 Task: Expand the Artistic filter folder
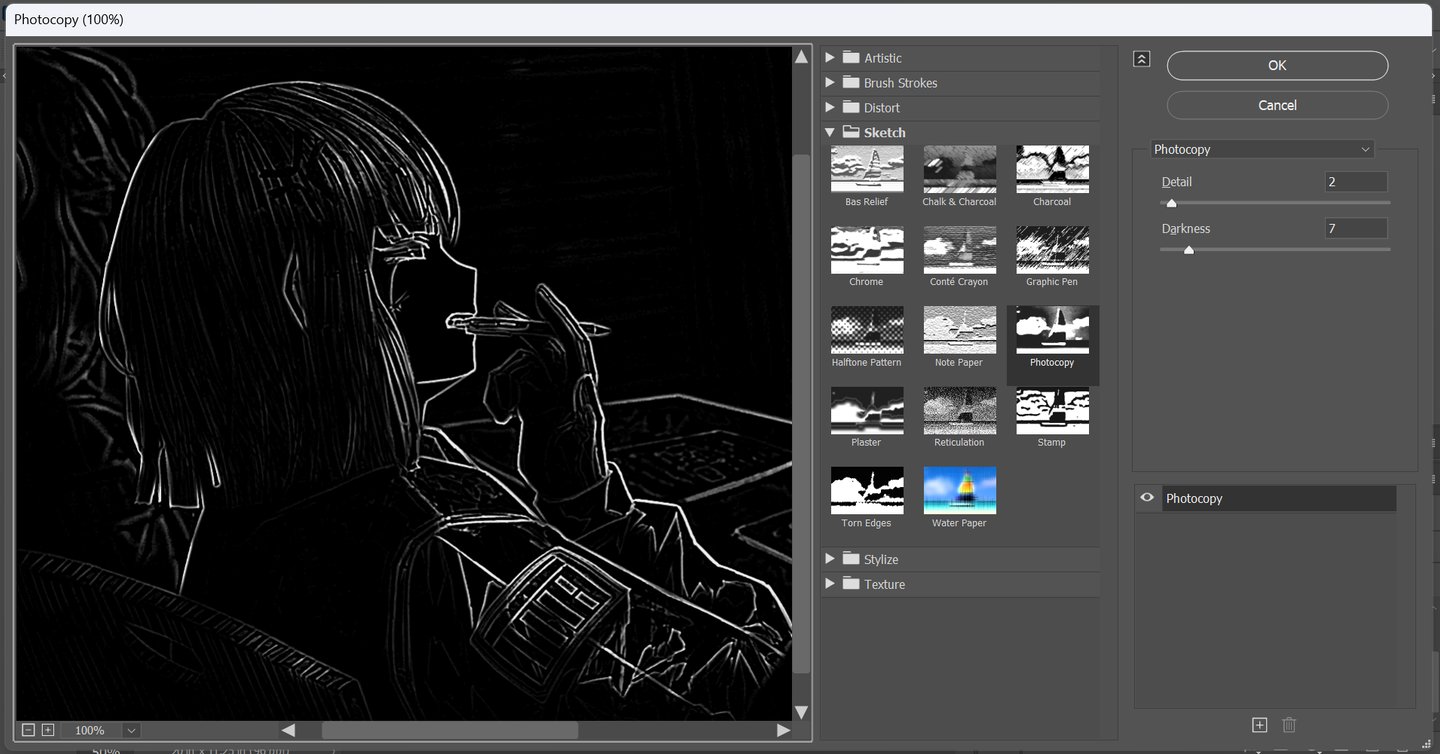(830, 58)
